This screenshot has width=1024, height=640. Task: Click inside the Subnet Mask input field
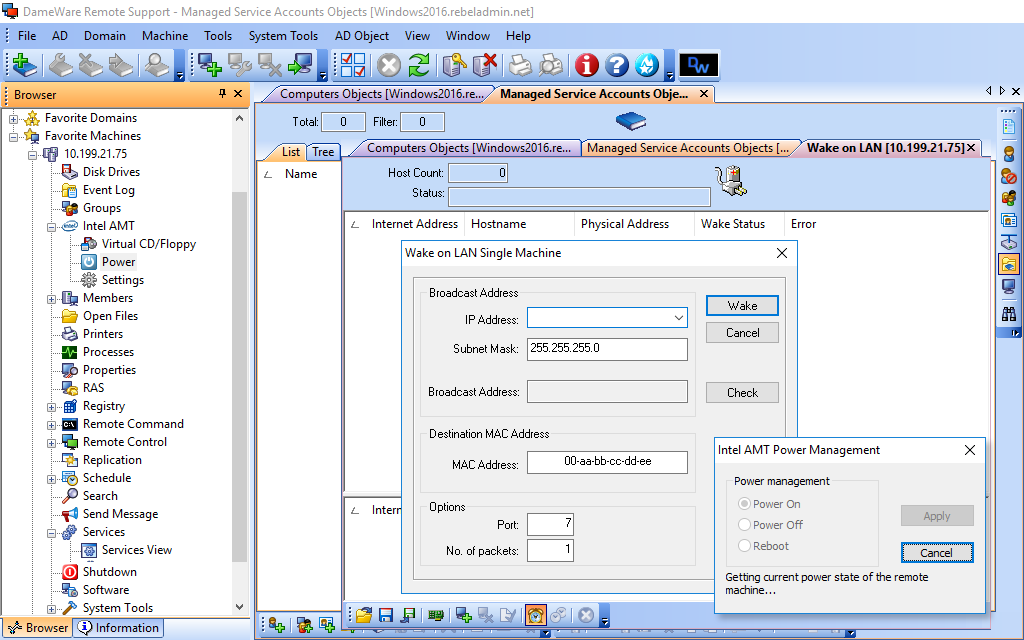point(607,349)
